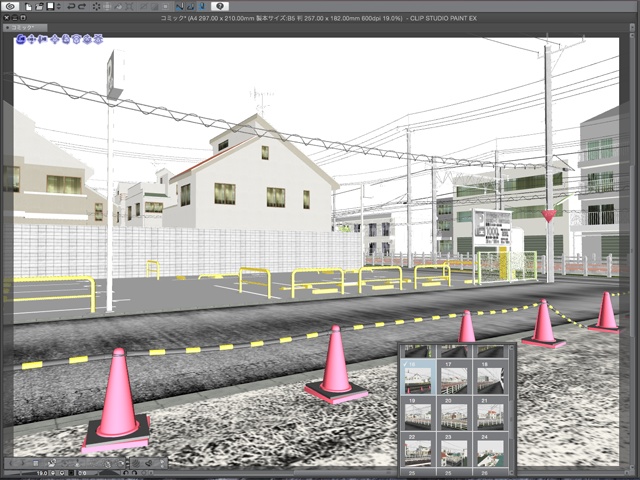The width and height of the screenshot is (640, 480).
Task: Open the object list icon in launcher
Action: [36, 463]
